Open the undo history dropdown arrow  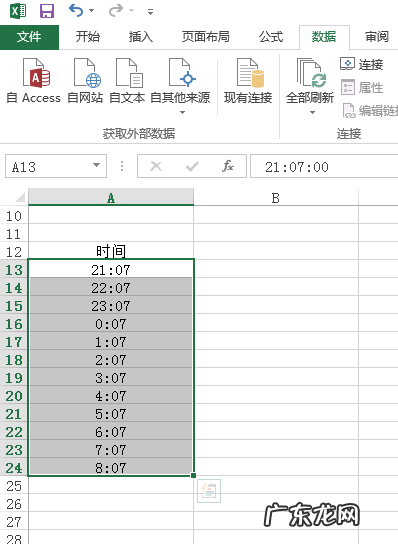point(92,11)
